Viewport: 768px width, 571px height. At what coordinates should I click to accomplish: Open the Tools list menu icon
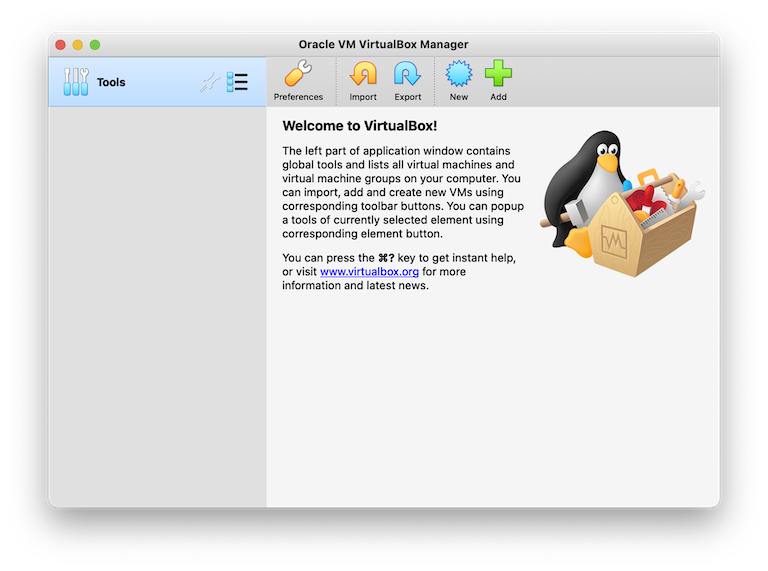(237, 82)
